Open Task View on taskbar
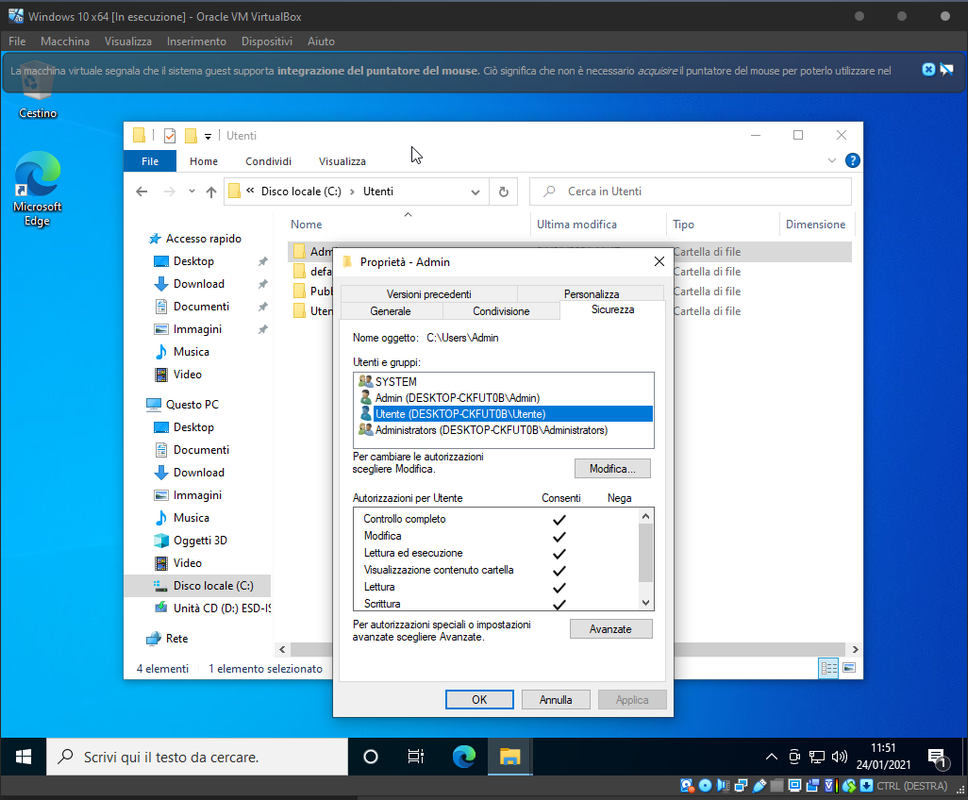 (x=416, y=757)
